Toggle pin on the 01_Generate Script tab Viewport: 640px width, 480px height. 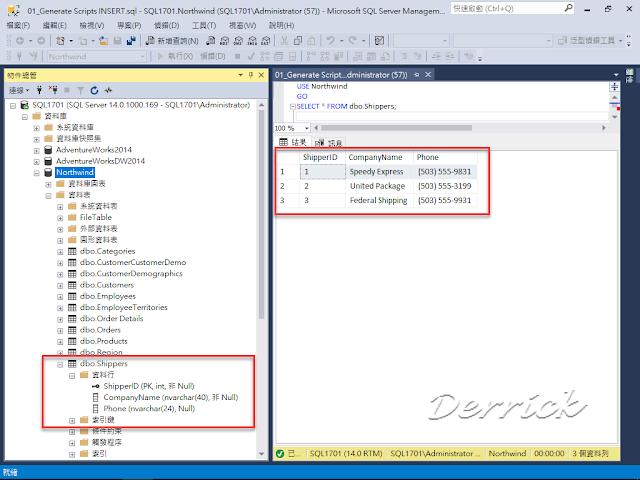[x=416, y=75]
